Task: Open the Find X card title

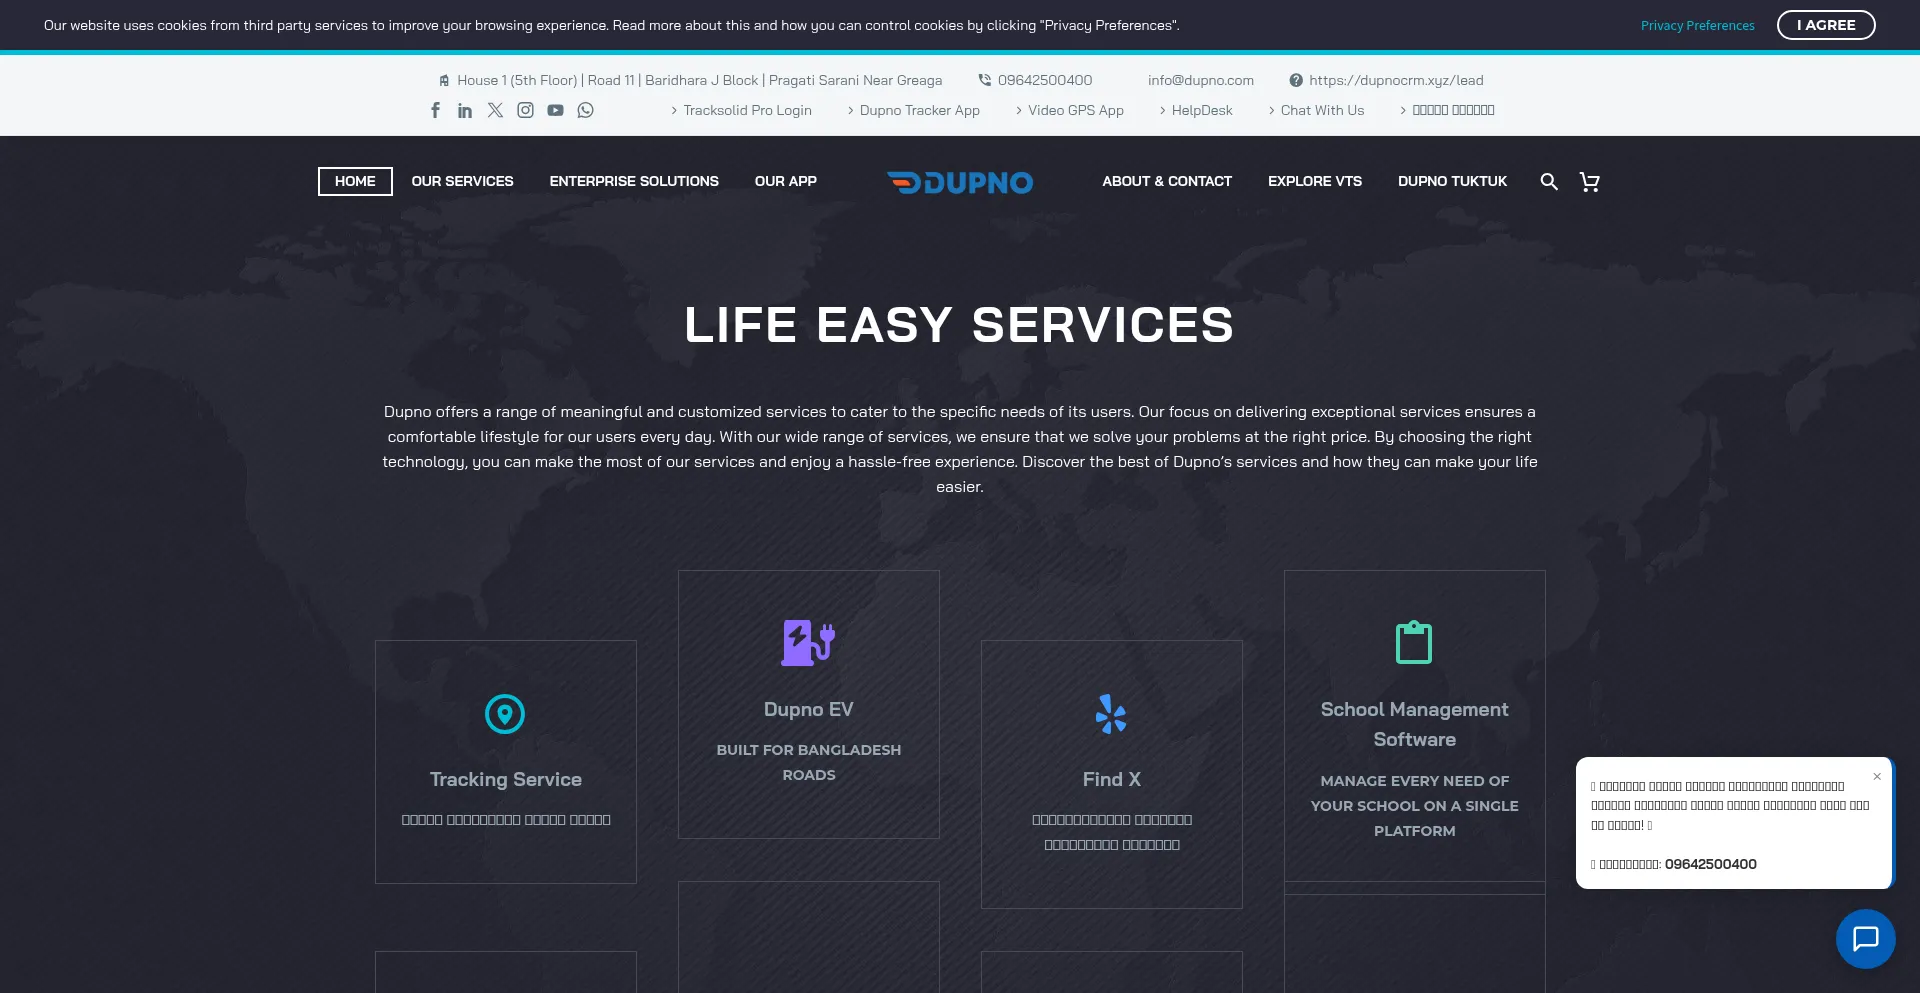Action: [x=1111, y=779]
